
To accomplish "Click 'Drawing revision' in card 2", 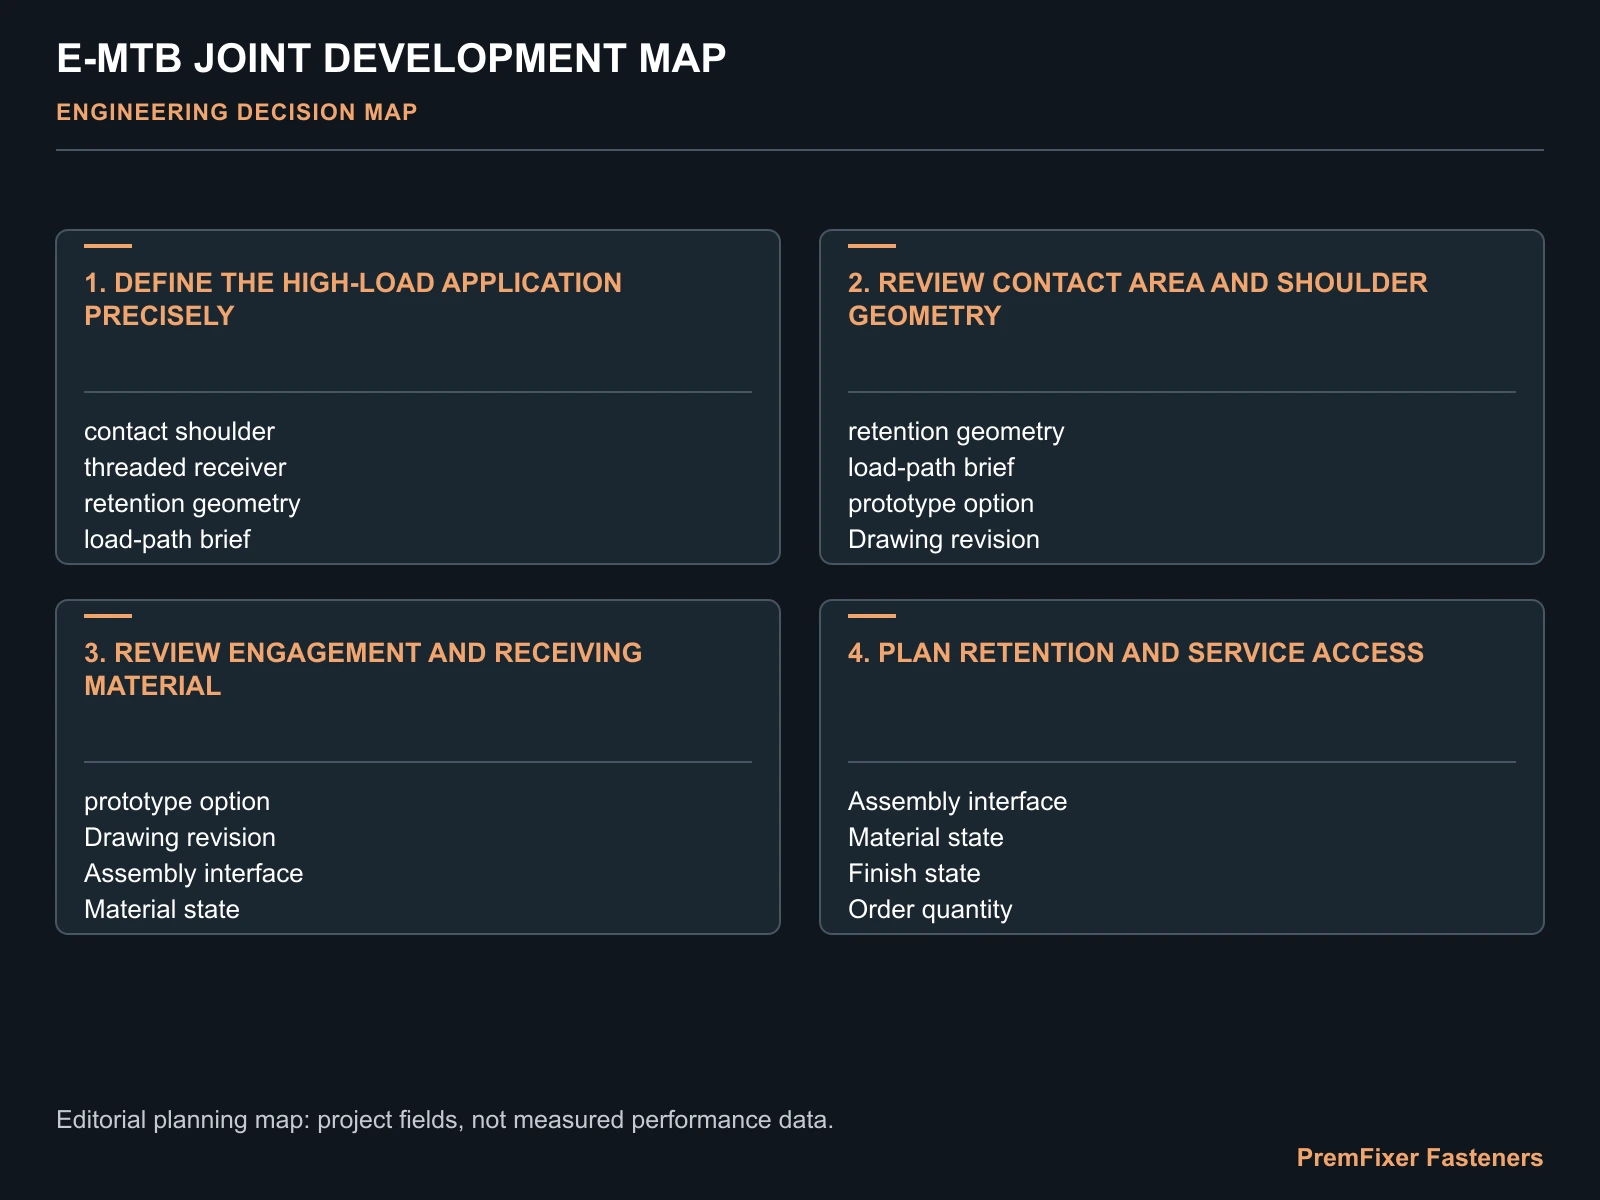I will pyautogui.click(x=944, y=539).
